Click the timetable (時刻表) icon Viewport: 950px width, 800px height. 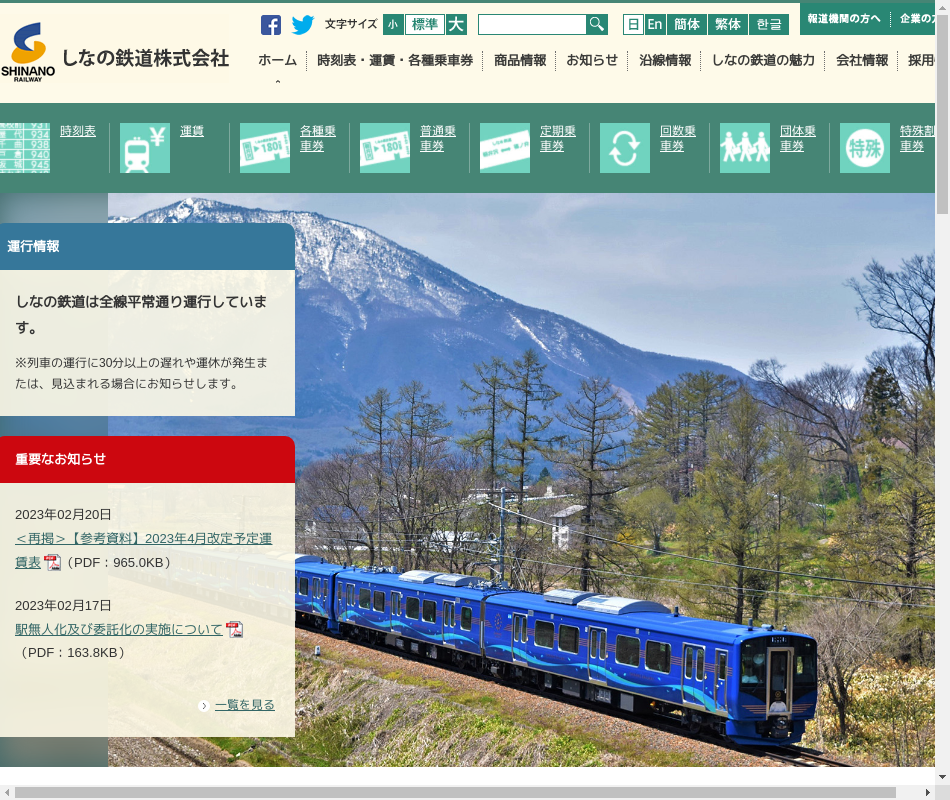tap(25, 148)
